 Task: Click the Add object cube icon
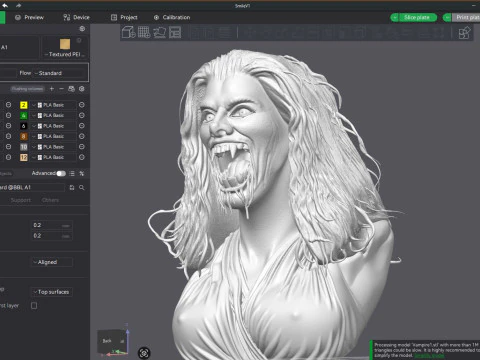coord(128,32)
